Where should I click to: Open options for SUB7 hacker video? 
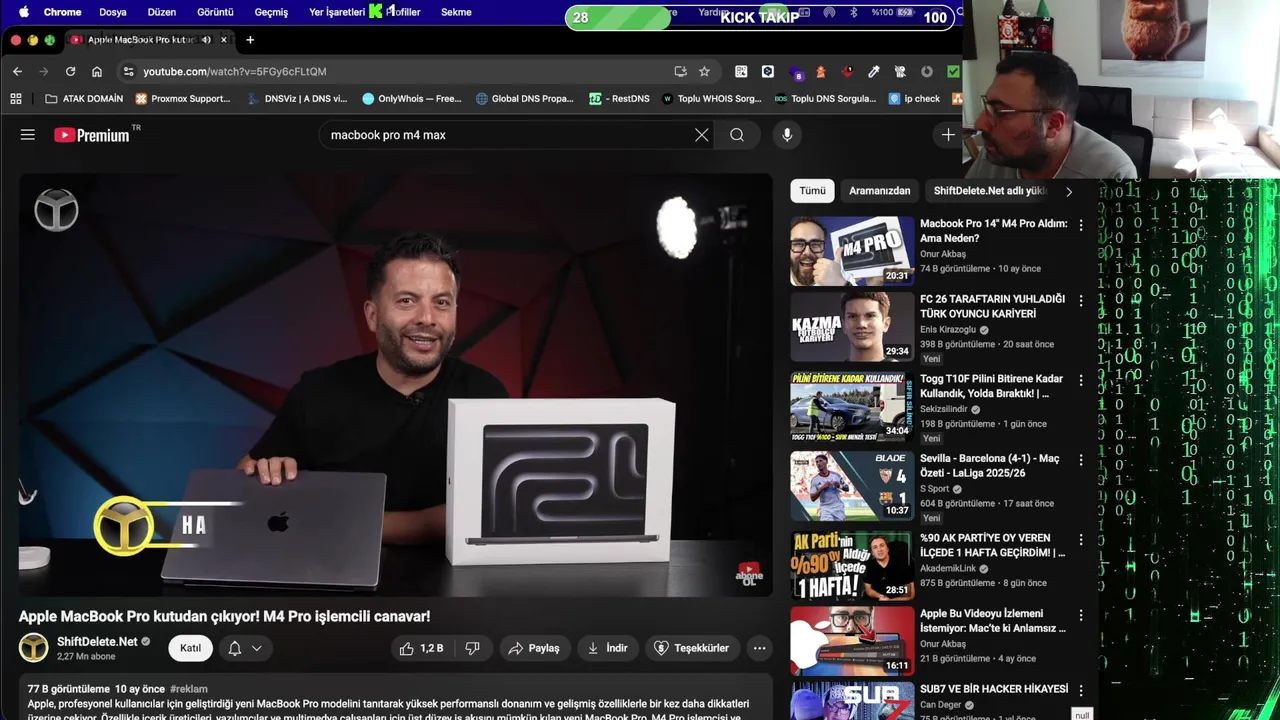coord(1080,691)
